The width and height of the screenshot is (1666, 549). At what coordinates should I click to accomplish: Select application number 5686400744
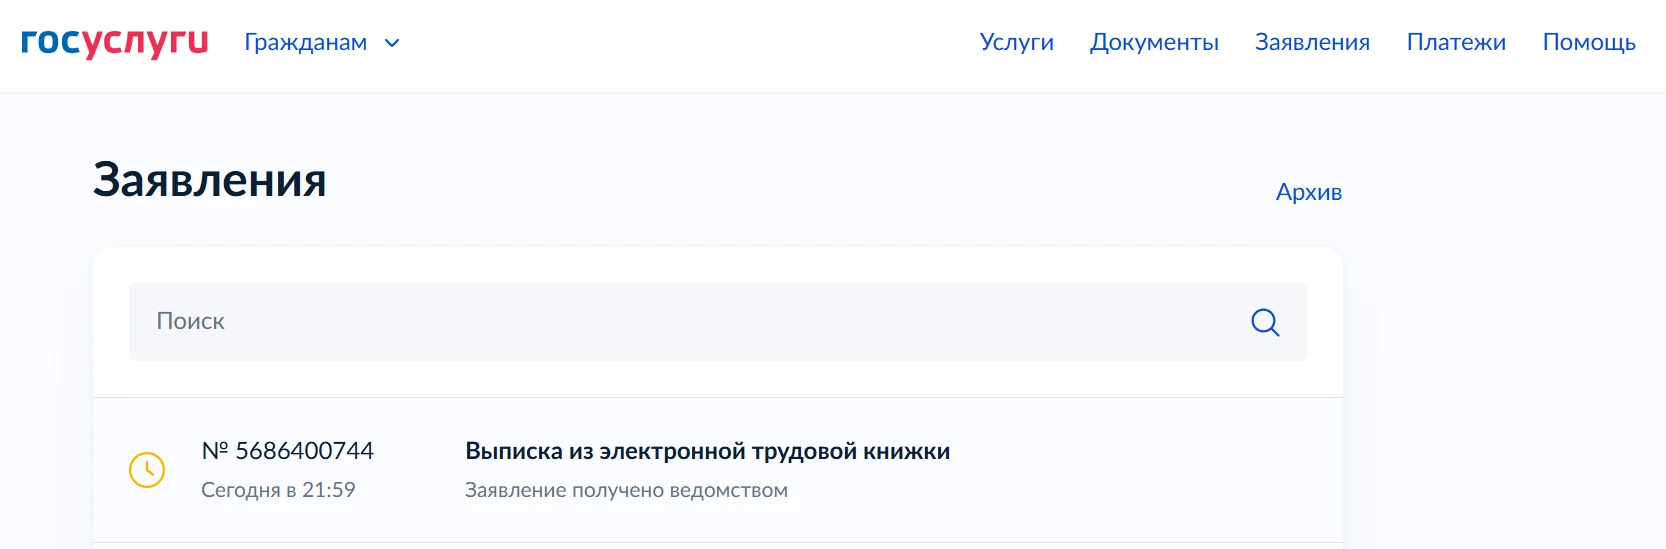click(x=287, y=451)
